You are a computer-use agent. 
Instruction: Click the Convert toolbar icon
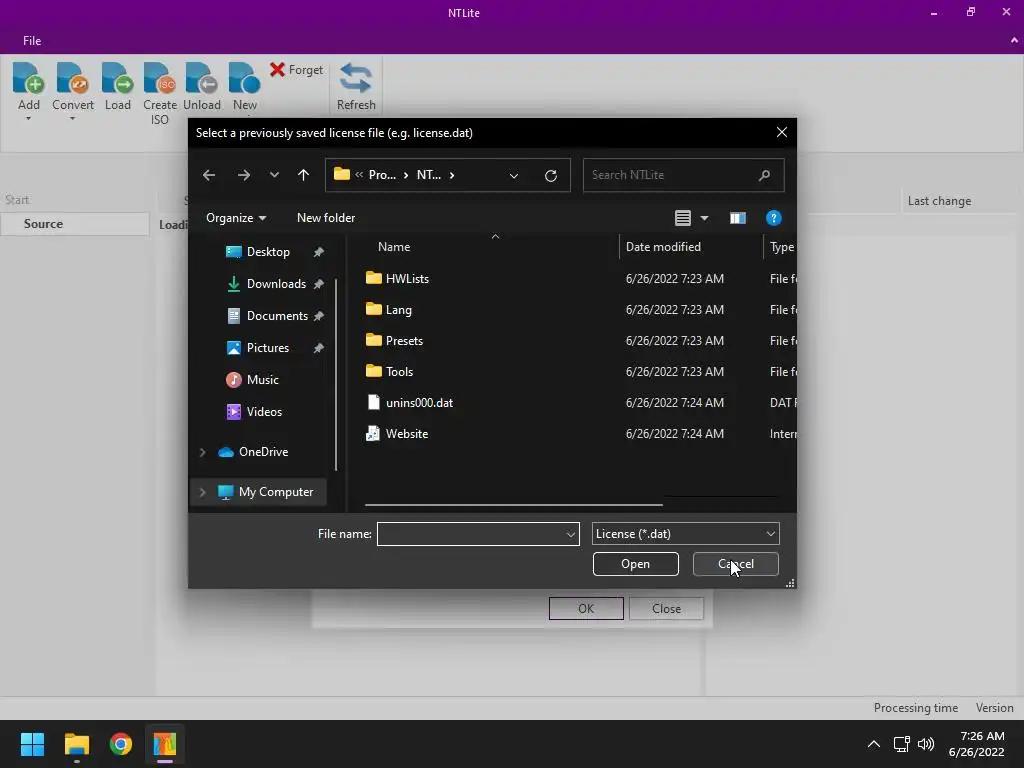click(x=72, y=78)
